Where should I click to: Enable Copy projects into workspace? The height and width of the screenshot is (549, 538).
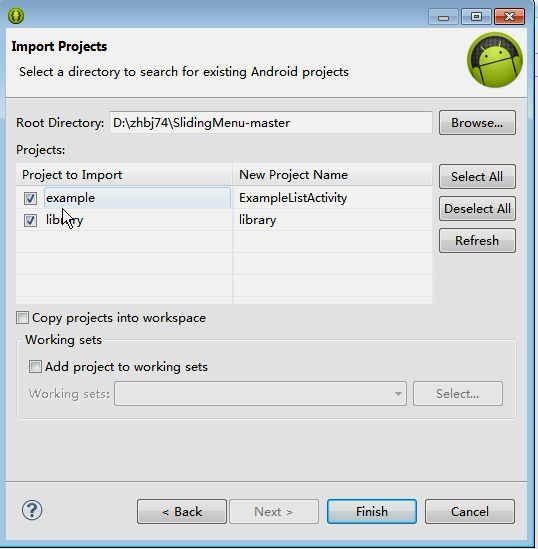(x=22, y=318)
